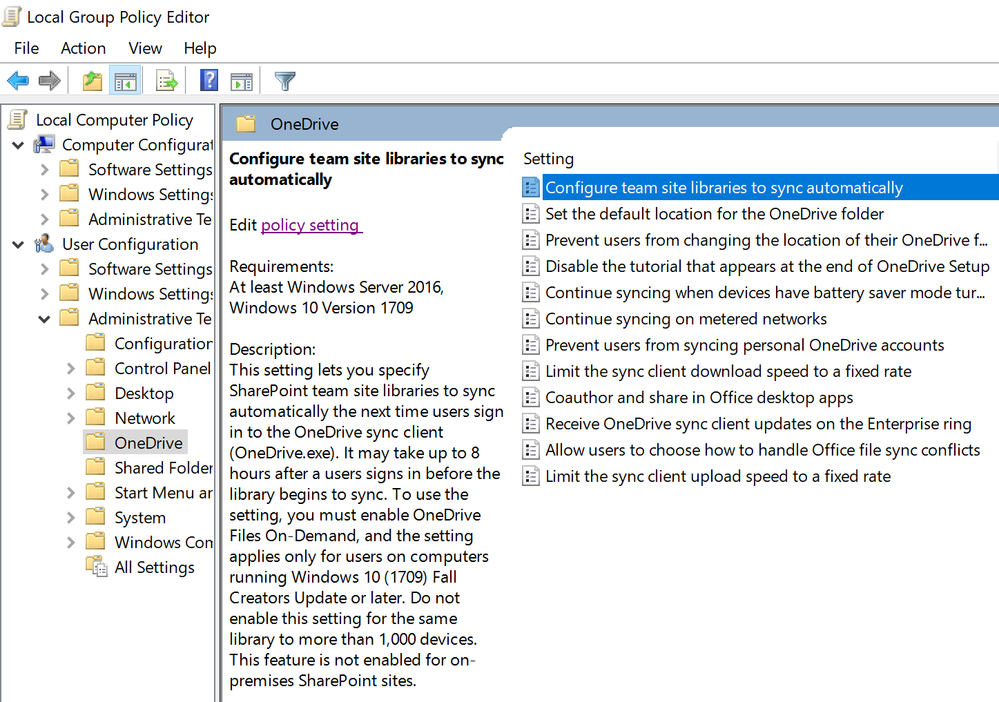The image size is (999, 702).
Task: Open the Help menu
Action: pos(200,48)
